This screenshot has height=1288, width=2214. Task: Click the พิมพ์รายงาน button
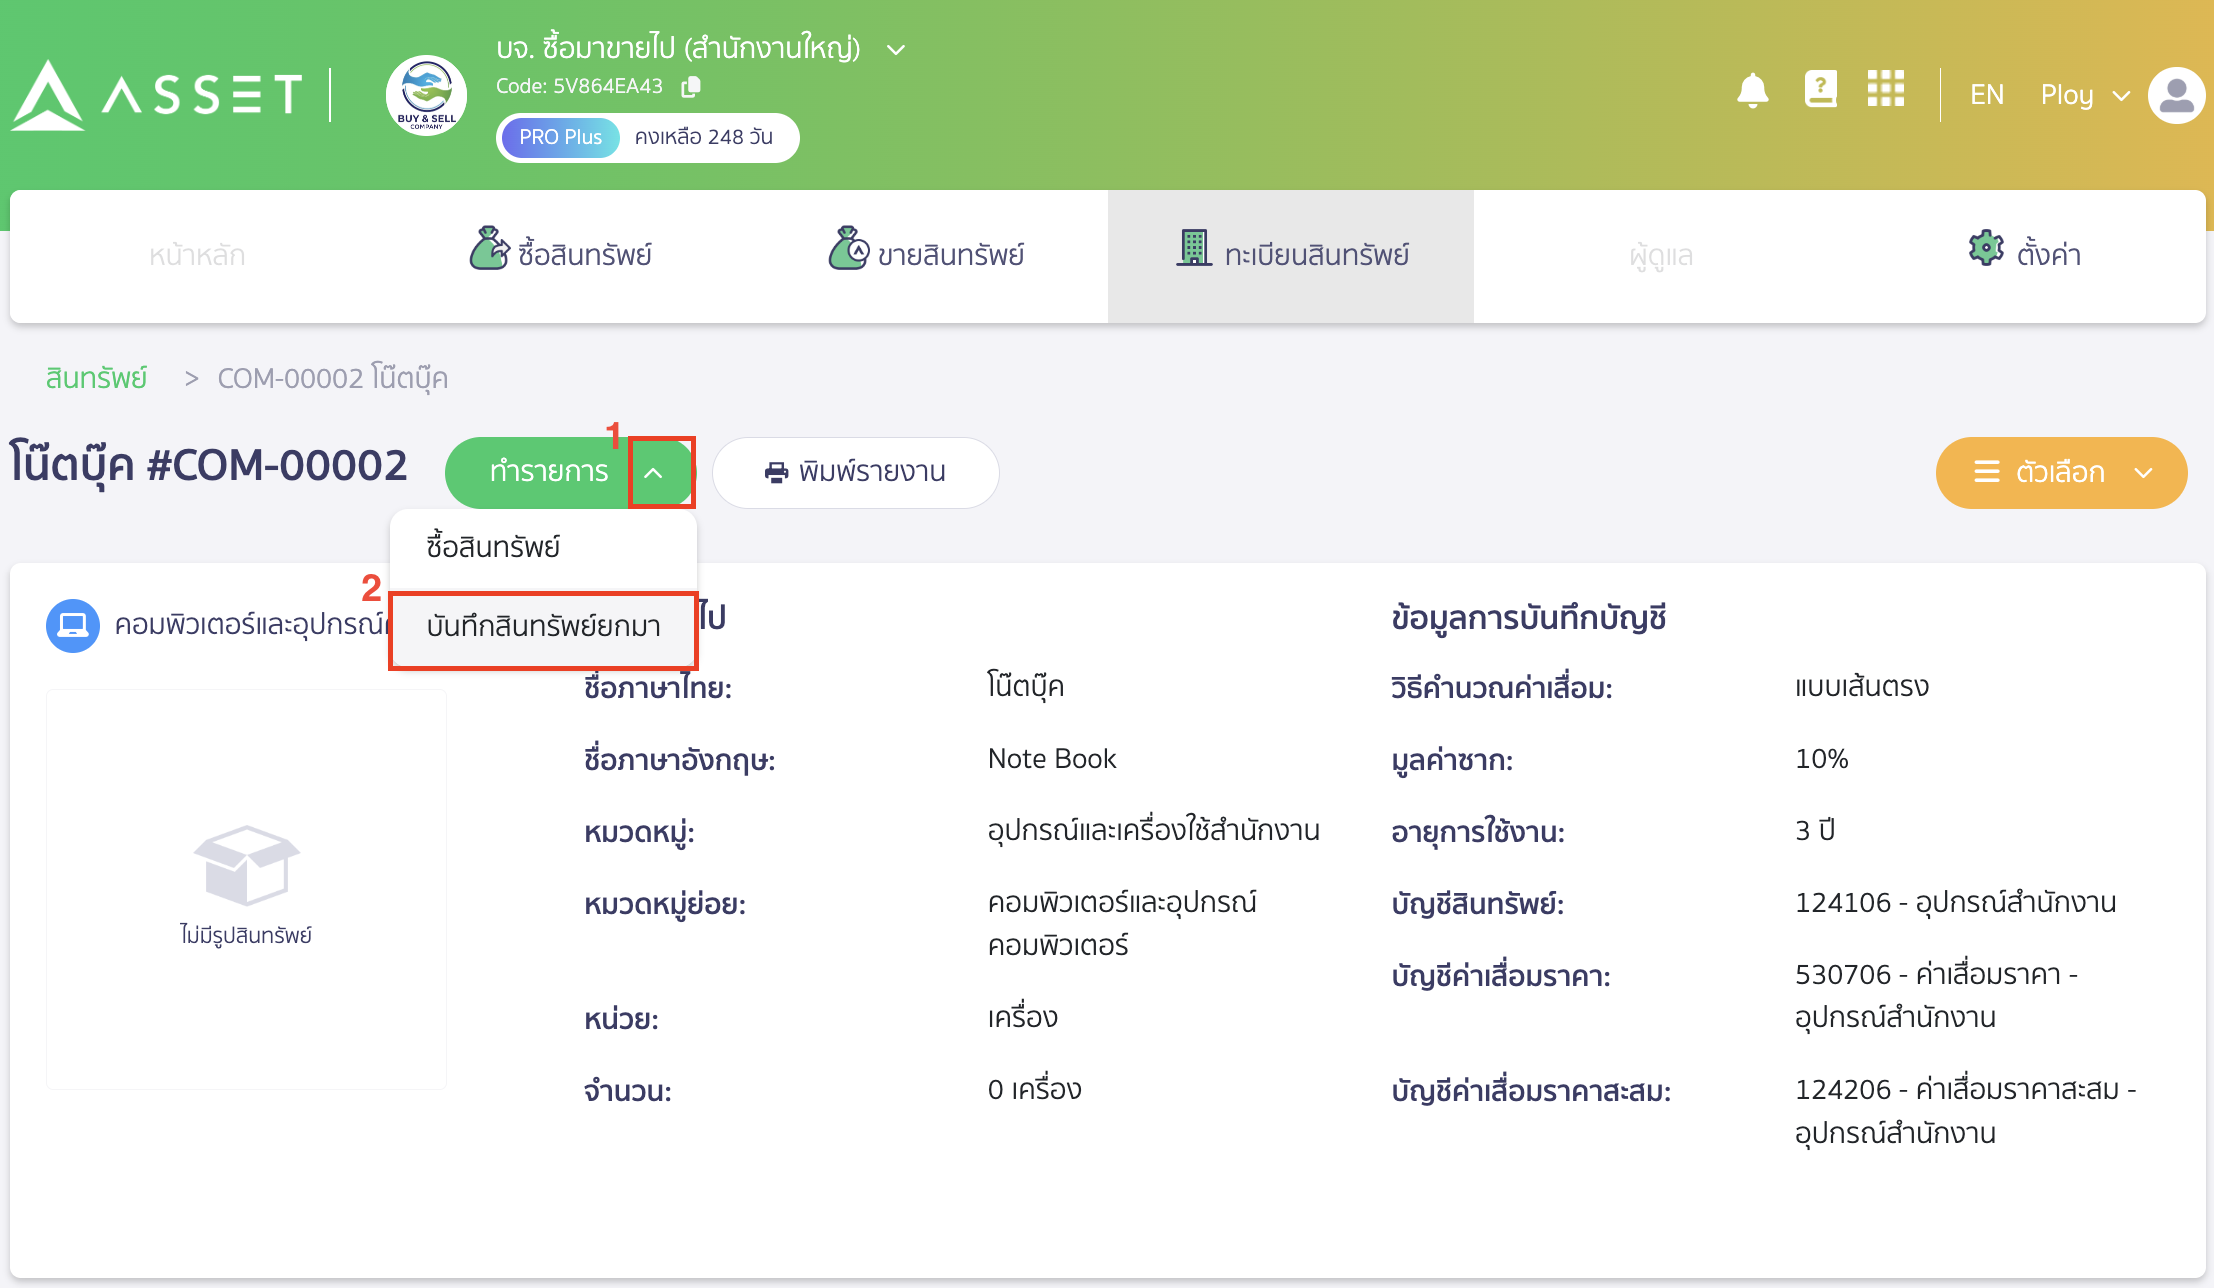[855, 472]
